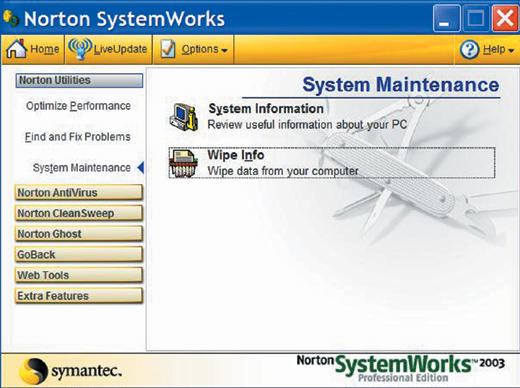Expand the Norton CleanSweep section
The width and height of the screenshot is (520, 388).
tap(79, 213)
